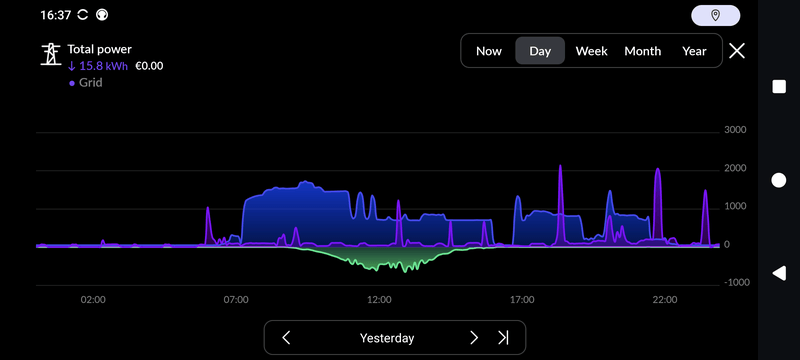The width and height of the screenshot is (800, 360).
Task: Toggle the Grid legend item
Action: coord(86,83)
